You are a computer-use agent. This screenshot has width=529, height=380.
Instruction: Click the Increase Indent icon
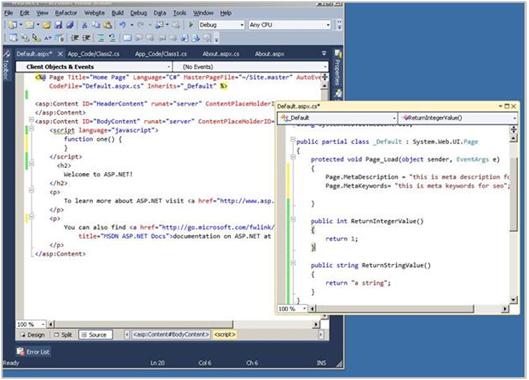(86, 38)
